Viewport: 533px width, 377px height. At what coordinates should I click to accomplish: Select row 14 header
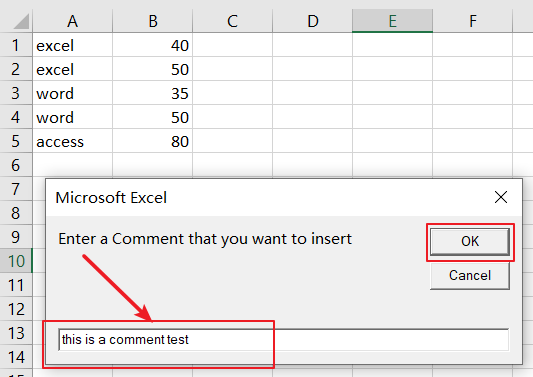click(x=16, y=357)
